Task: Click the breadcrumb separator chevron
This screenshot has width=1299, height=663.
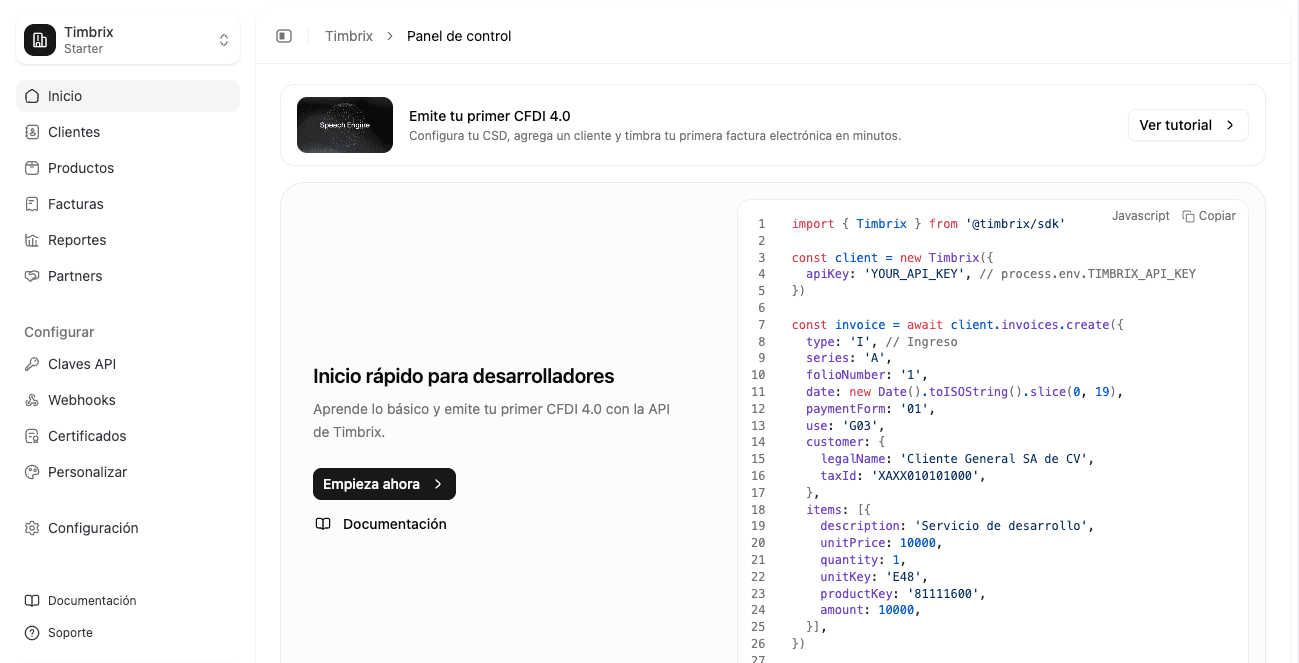Action: point(390,36)
